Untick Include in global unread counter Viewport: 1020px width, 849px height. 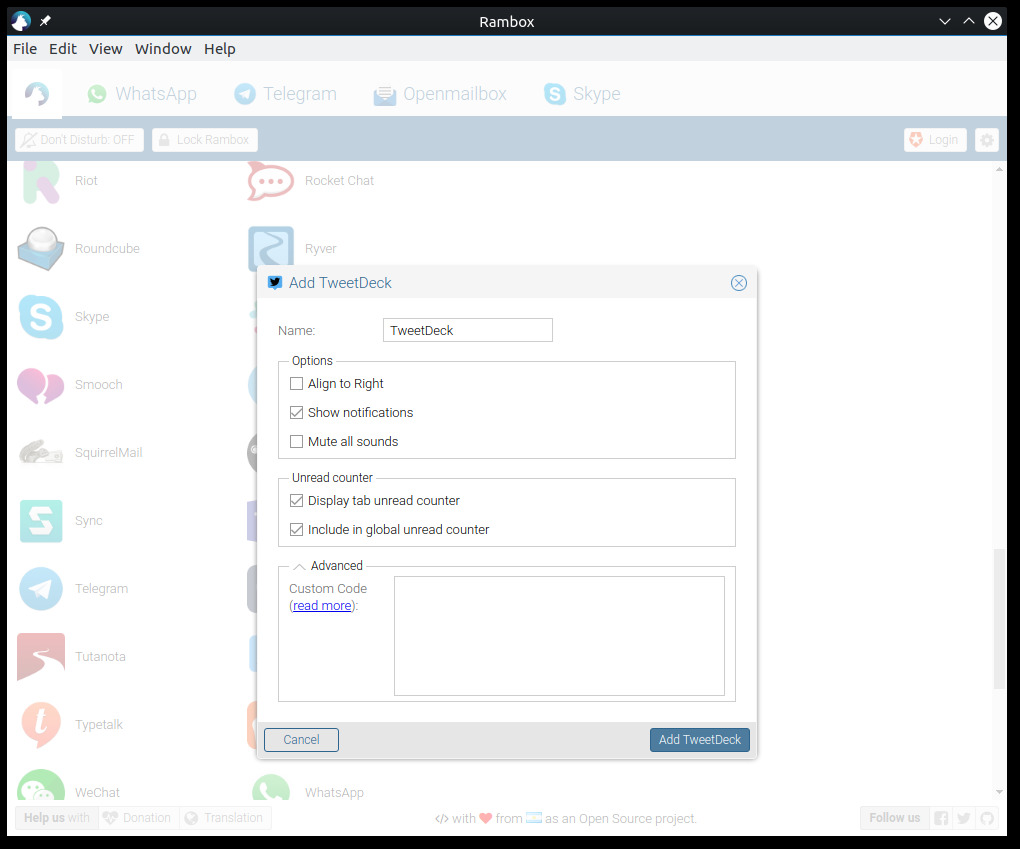pyautogui.click(x=296, y=530)
